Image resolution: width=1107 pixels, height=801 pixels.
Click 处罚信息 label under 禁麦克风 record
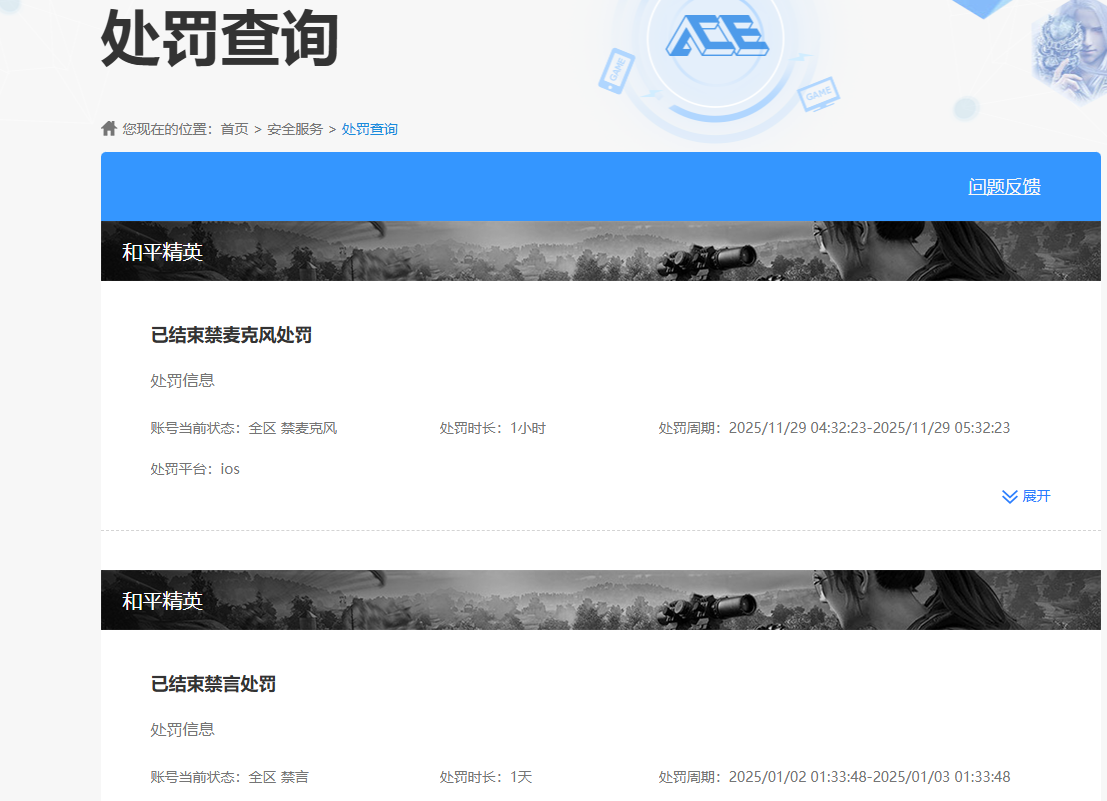pos(182,380)
